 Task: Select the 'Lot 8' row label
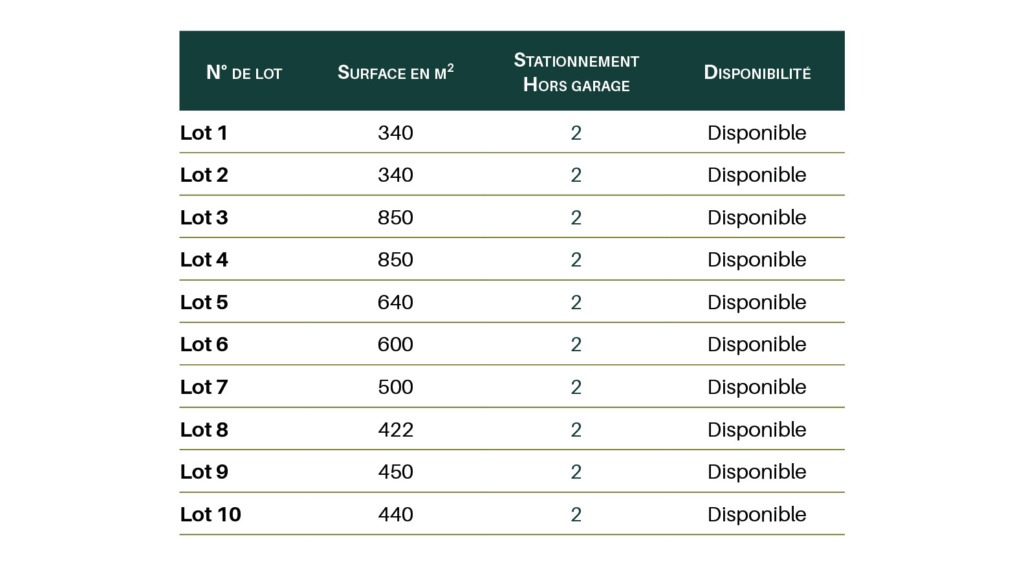pyautogui.click(x=204, y=430)
